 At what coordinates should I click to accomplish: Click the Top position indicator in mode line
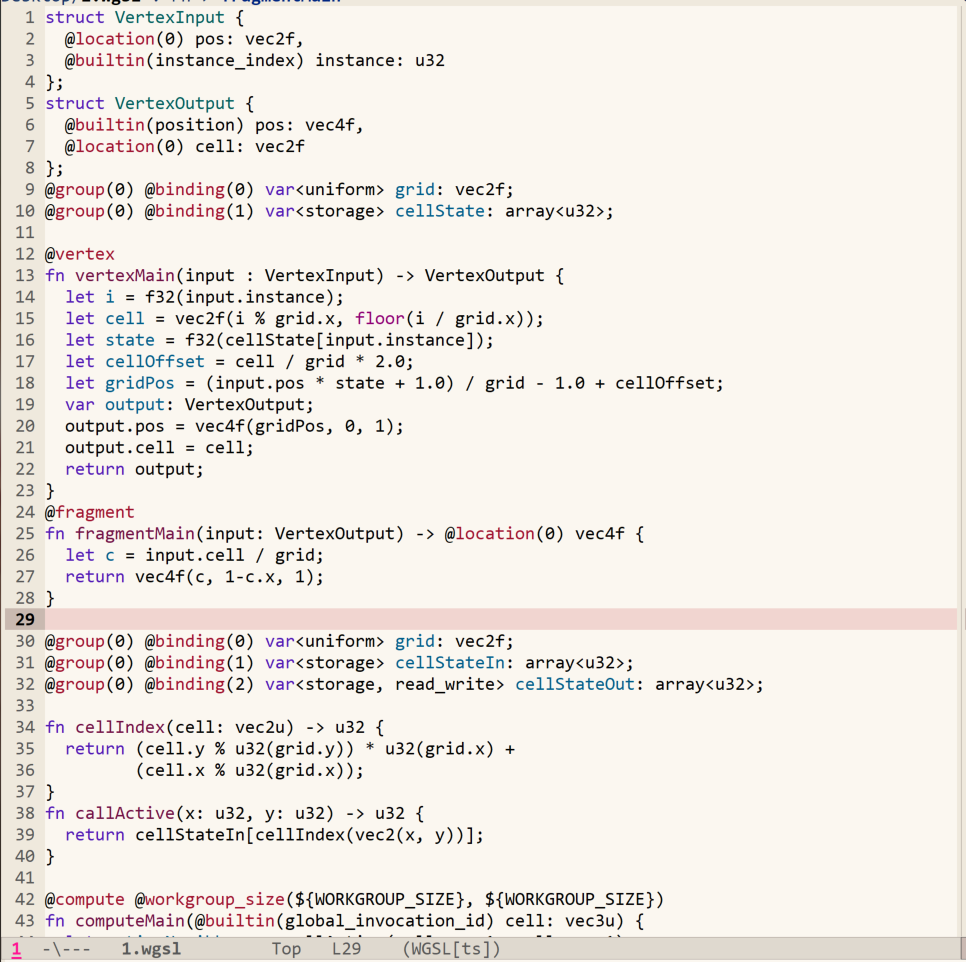click(x=286, y=949)
